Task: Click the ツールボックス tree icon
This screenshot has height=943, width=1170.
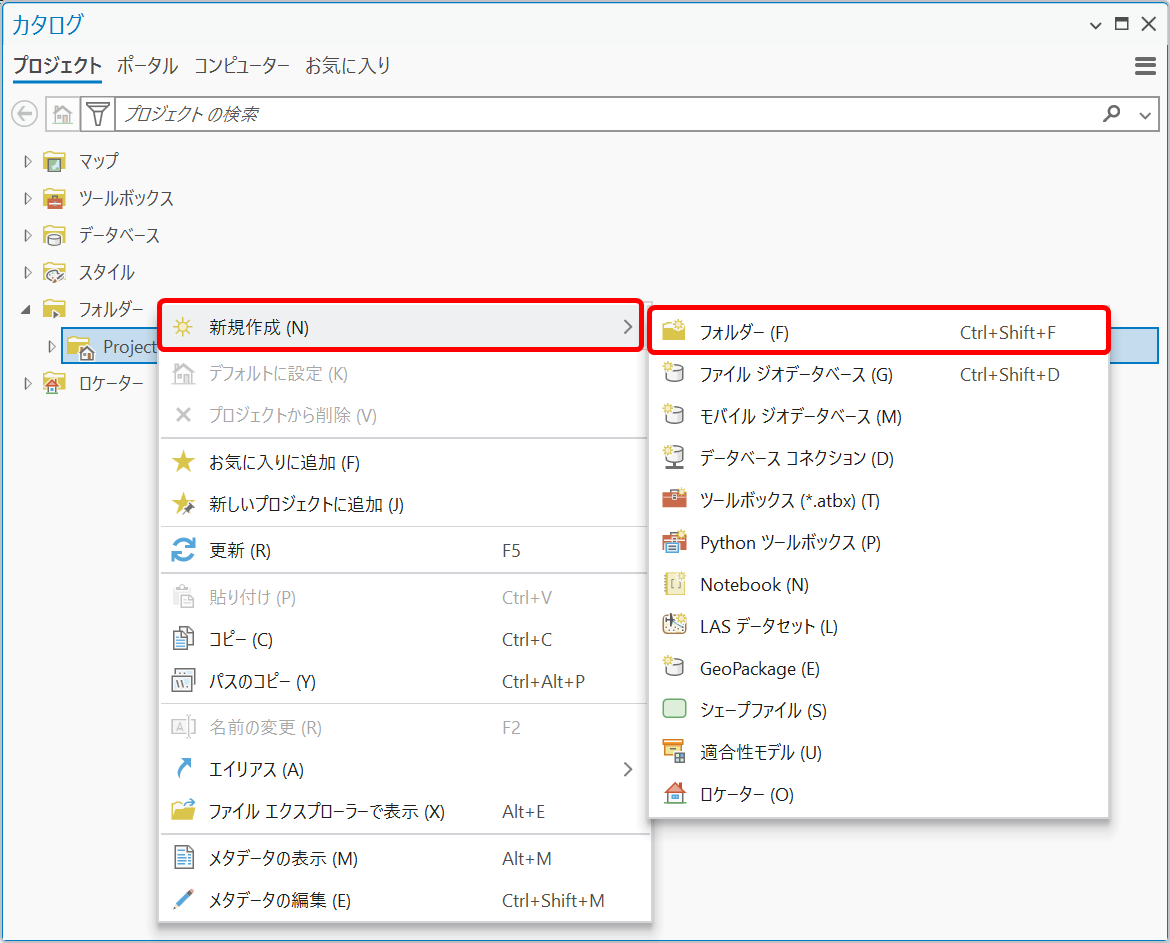Action: pos(54,198)
